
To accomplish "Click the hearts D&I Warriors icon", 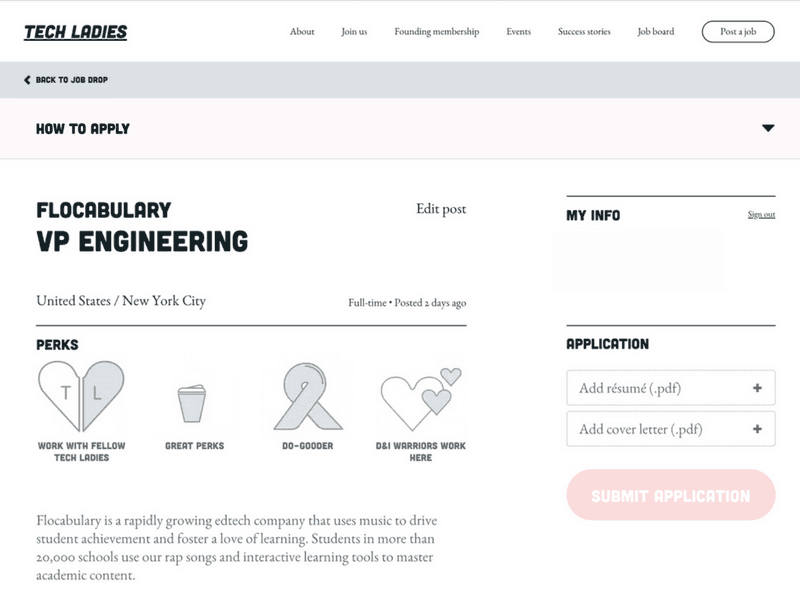I will [421, 398].
